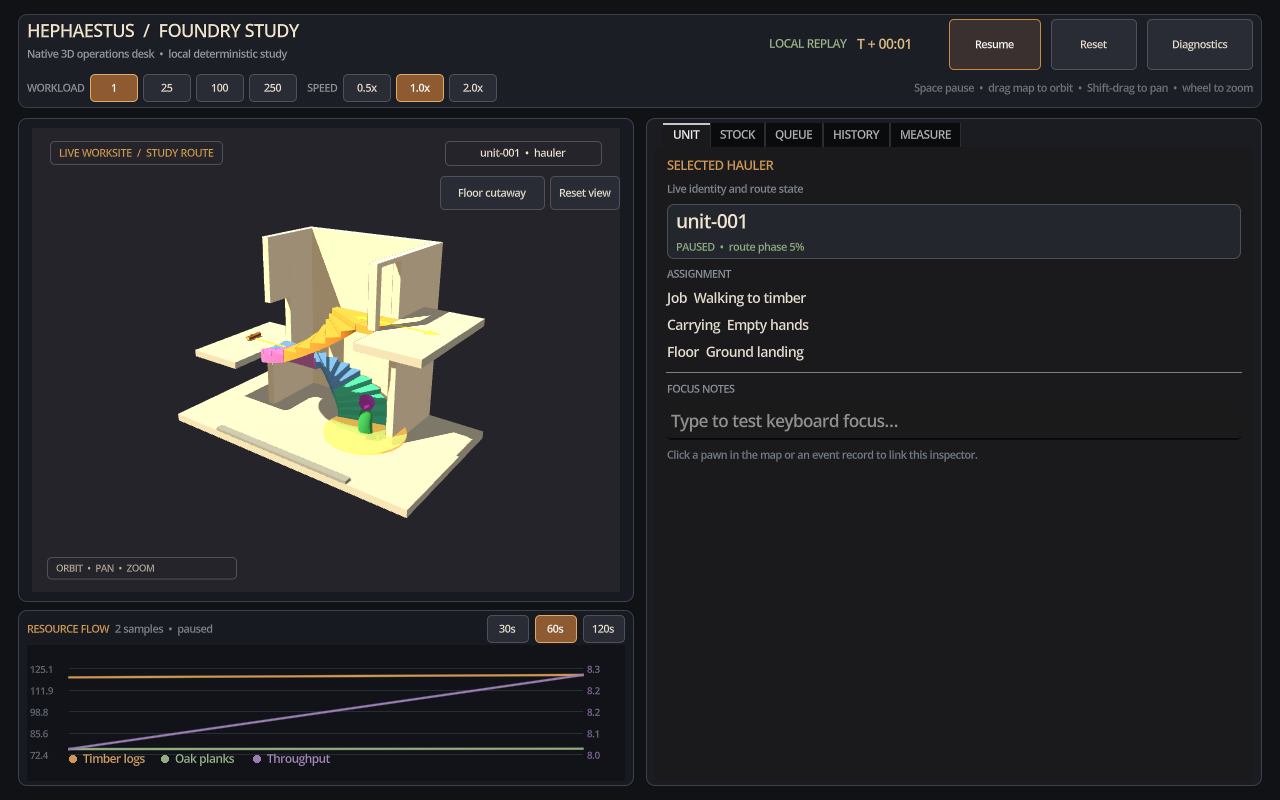1280x800 pixels.
Task: Click the timber log on upper platform
Action: click(x=254, y=337)
